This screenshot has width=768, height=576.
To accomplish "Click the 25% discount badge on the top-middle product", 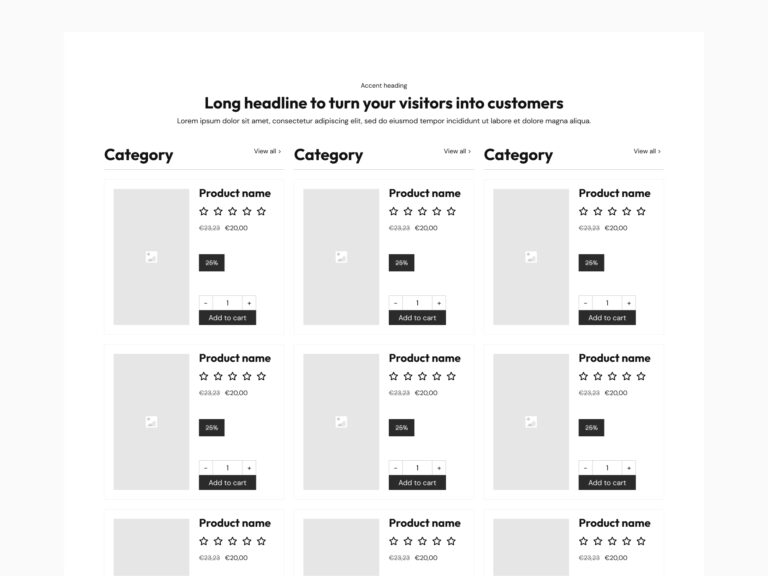I will click(401, 263).
